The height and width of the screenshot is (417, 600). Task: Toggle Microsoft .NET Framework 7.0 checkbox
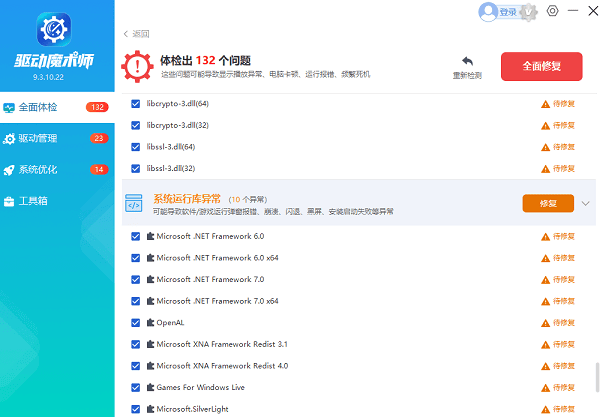[x=135, y=280]
